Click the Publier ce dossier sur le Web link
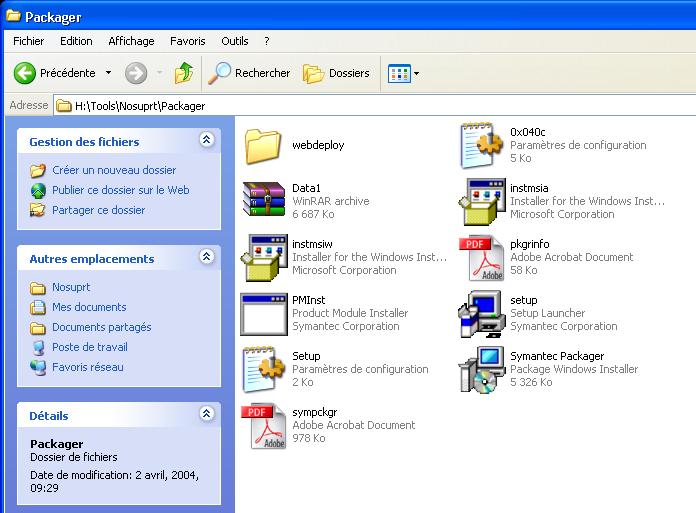 (121, 190)
